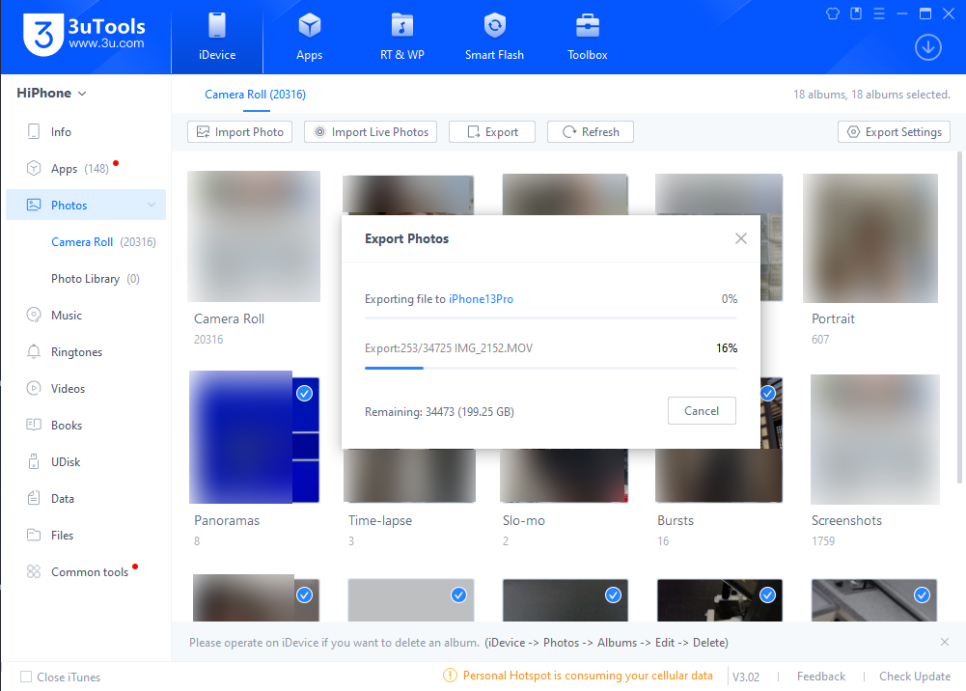Click Check Update in status bar
The width and height of the screenshot is (966, 691).
(915, 676)
